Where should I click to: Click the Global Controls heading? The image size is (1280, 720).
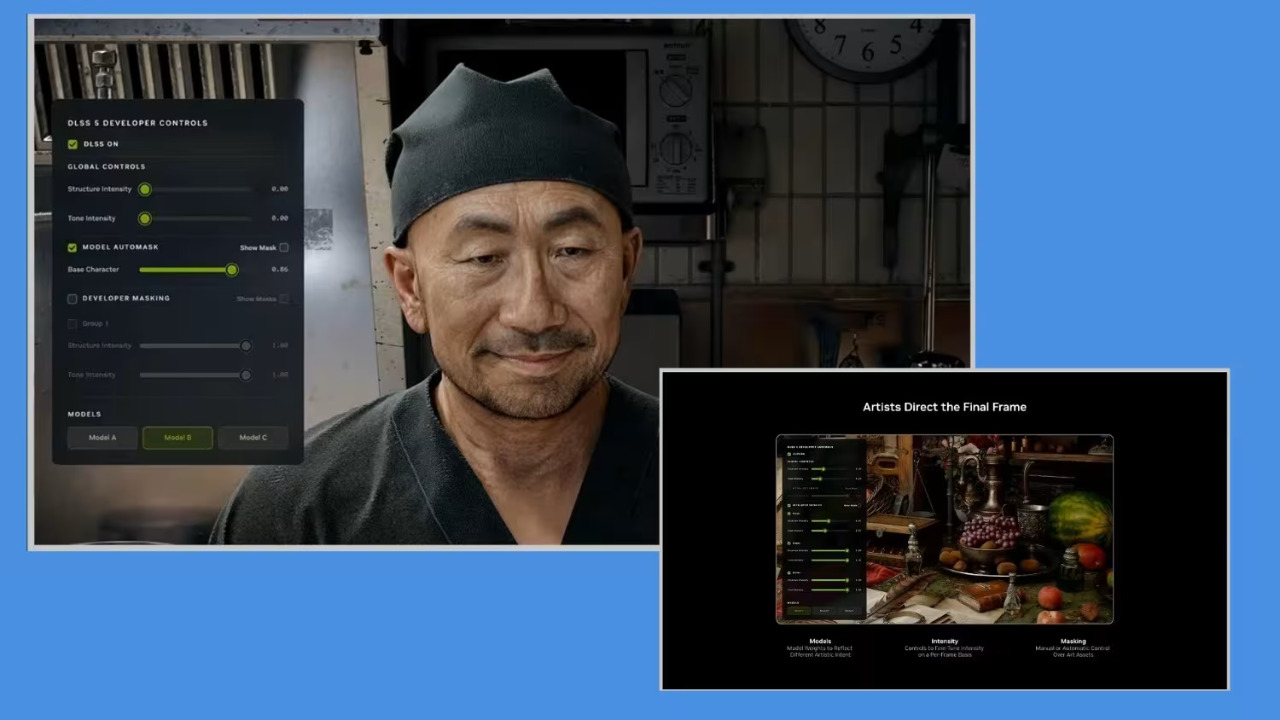[106, 167]
